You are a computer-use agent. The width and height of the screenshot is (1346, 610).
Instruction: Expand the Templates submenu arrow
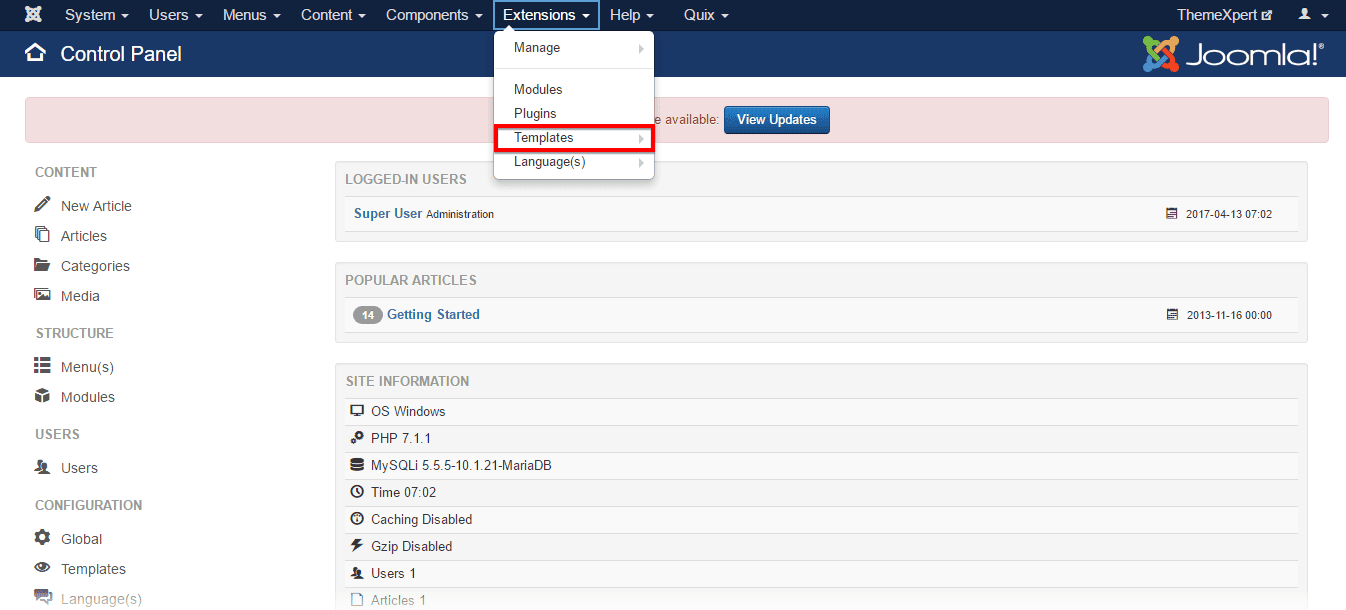tap(641, 137)
